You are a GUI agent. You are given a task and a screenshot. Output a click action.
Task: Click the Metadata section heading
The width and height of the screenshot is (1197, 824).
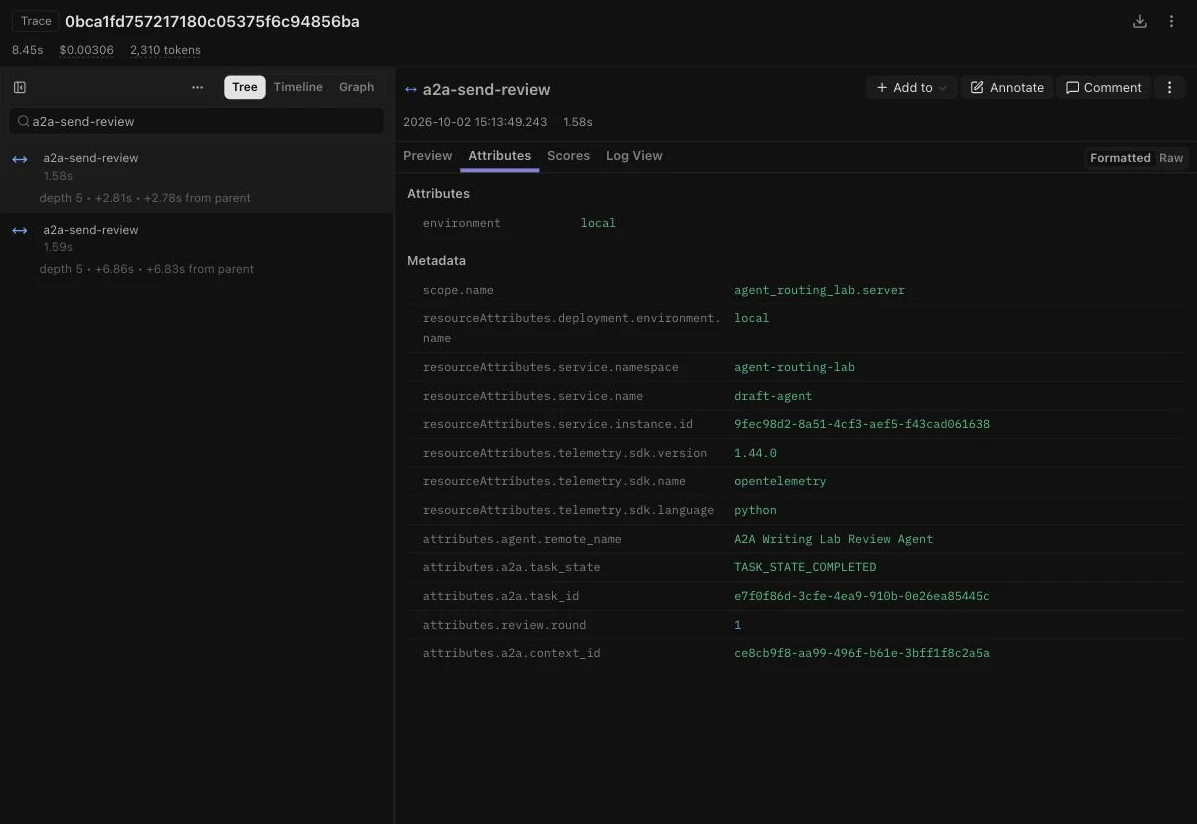pyautogui.click(x=436, y=260)
